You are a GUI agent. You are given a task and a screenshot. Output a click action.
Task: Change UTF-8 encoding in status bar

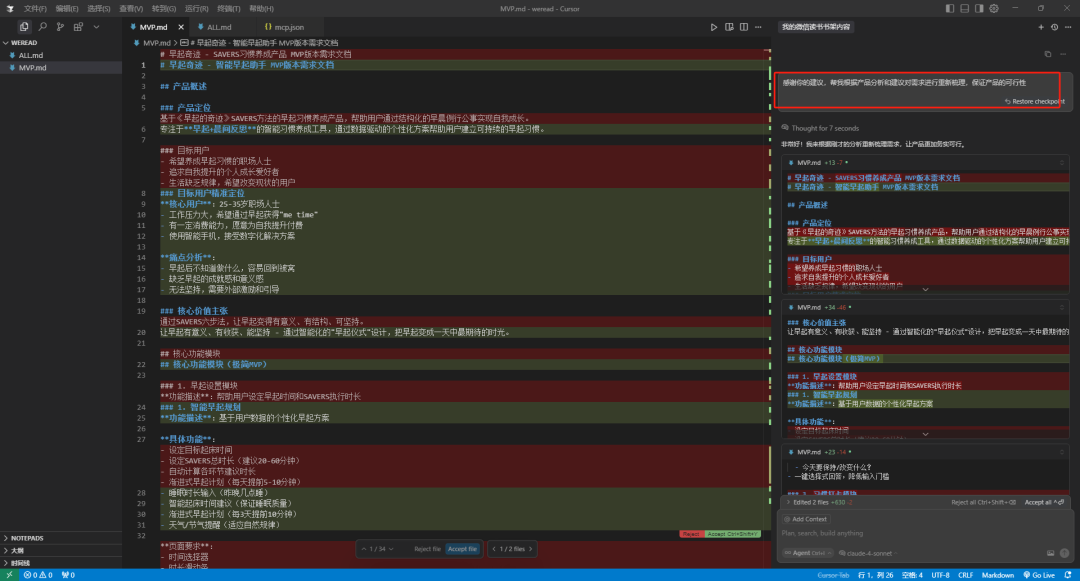(940, 575)
